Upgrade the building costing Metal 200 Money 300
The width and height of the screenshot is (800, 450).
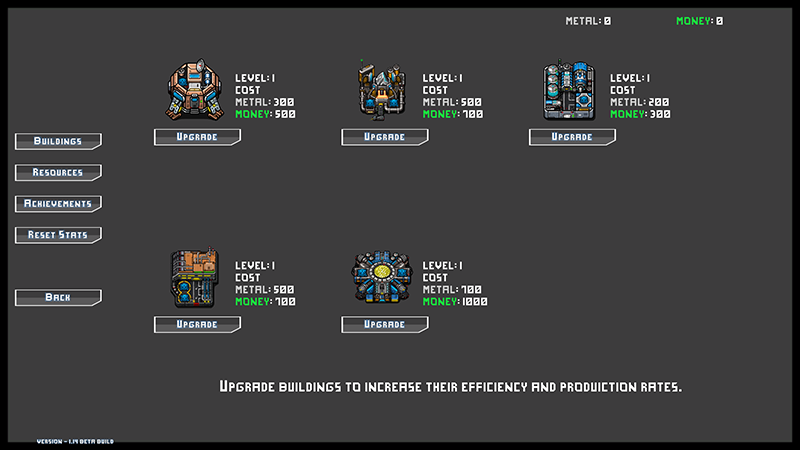tap(572, 137)
